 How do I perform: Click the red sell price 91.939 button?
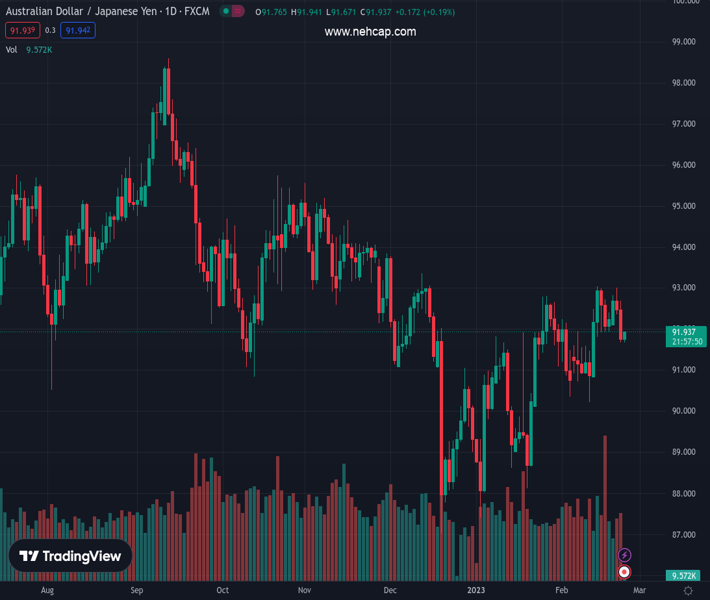tap(22, 31)
